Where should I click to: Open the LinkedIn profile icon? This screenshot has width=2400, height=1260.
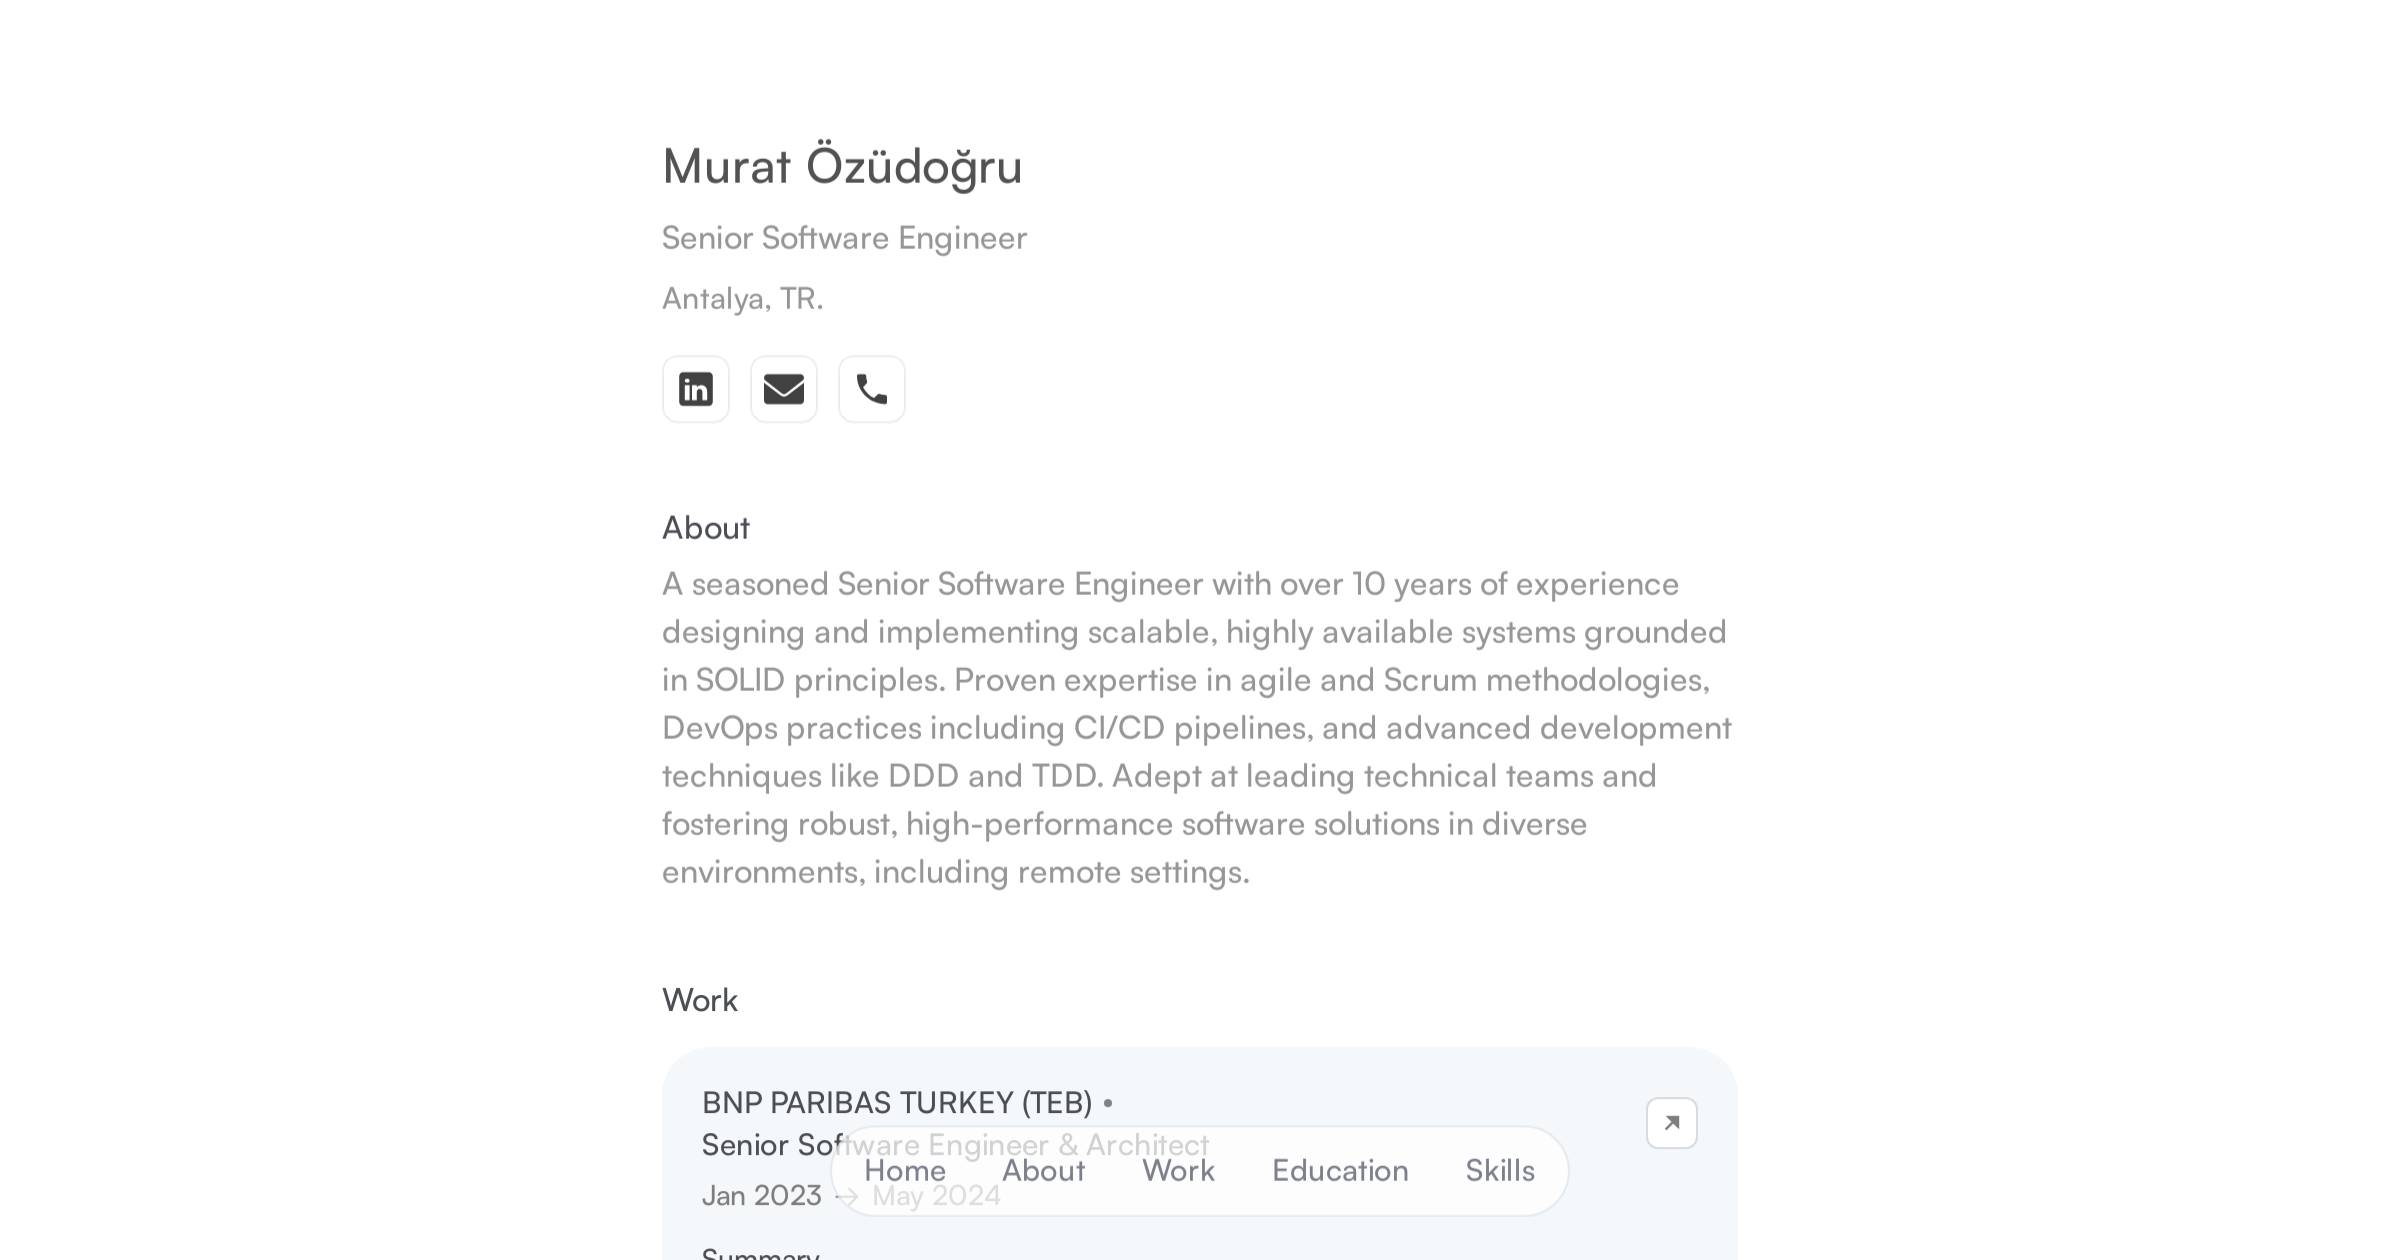(x=696, y=389)
